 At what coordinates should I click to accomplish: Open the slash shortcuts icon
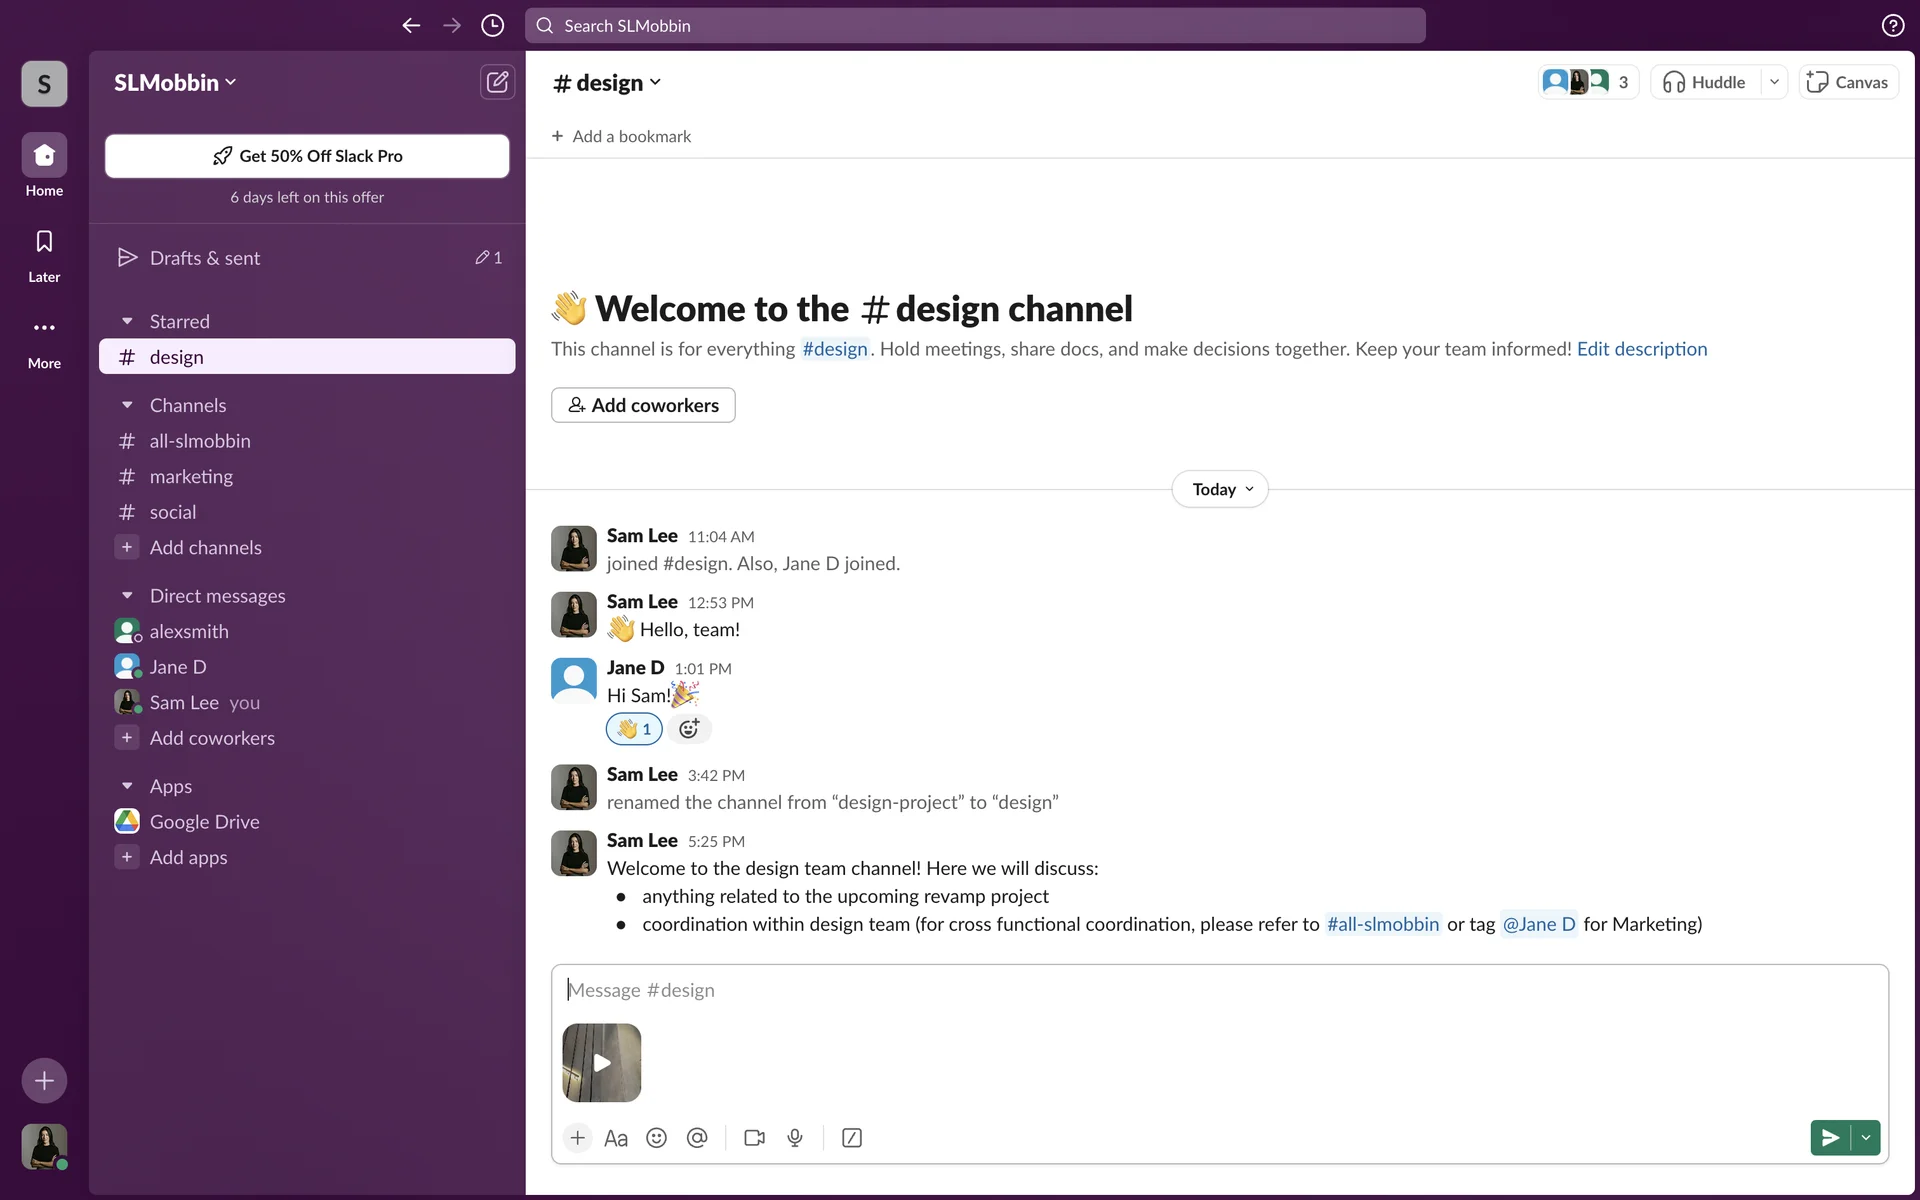tap(852, 1138)
